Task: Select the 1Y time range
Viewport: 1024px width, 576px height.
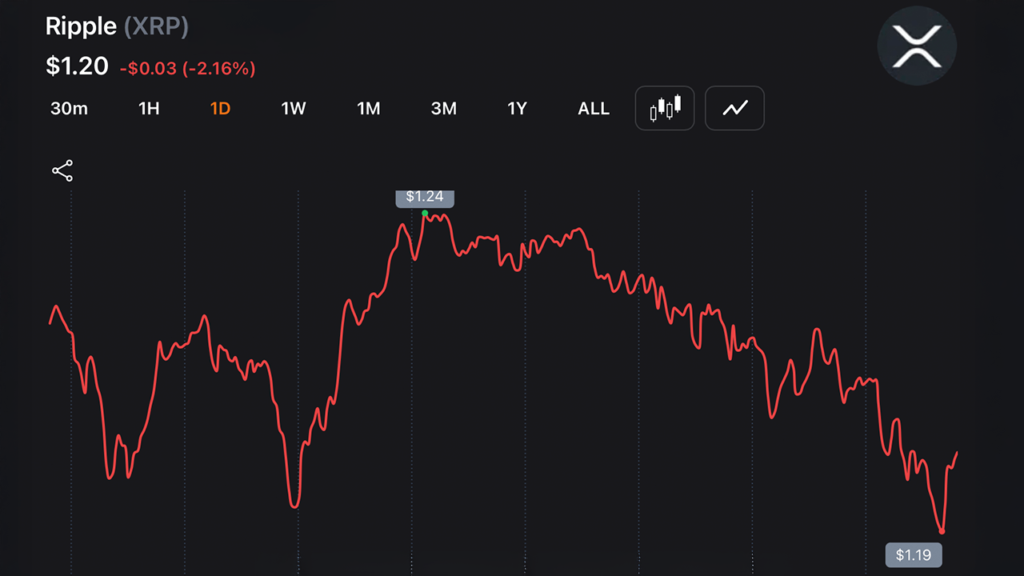Action: 517,108
